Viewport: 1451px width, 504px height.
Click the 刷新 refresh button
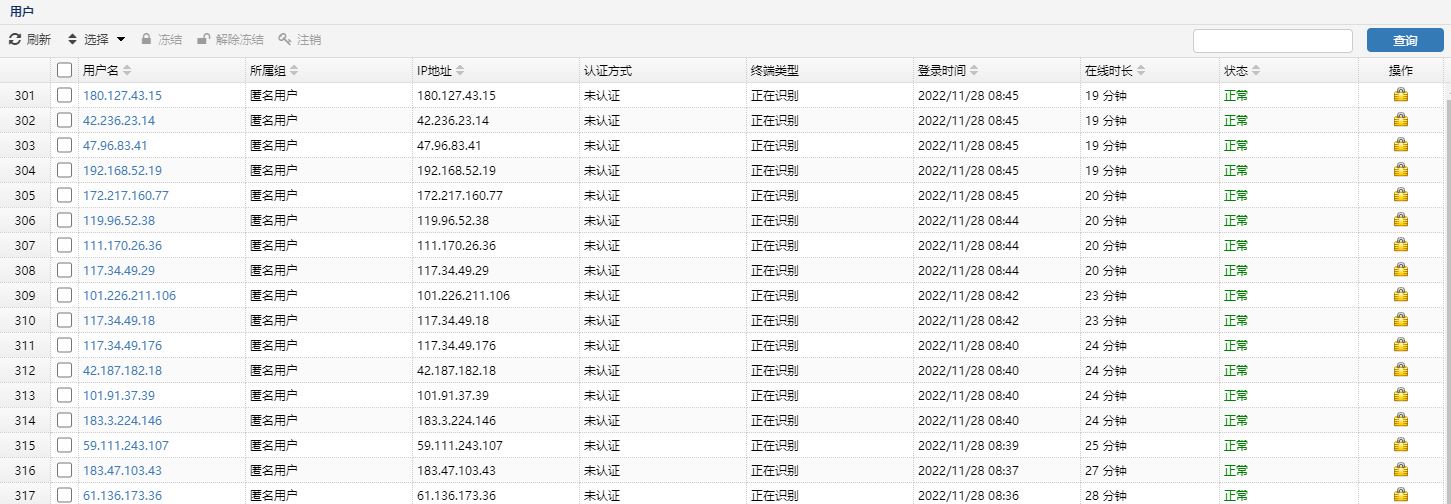(30, 40)
